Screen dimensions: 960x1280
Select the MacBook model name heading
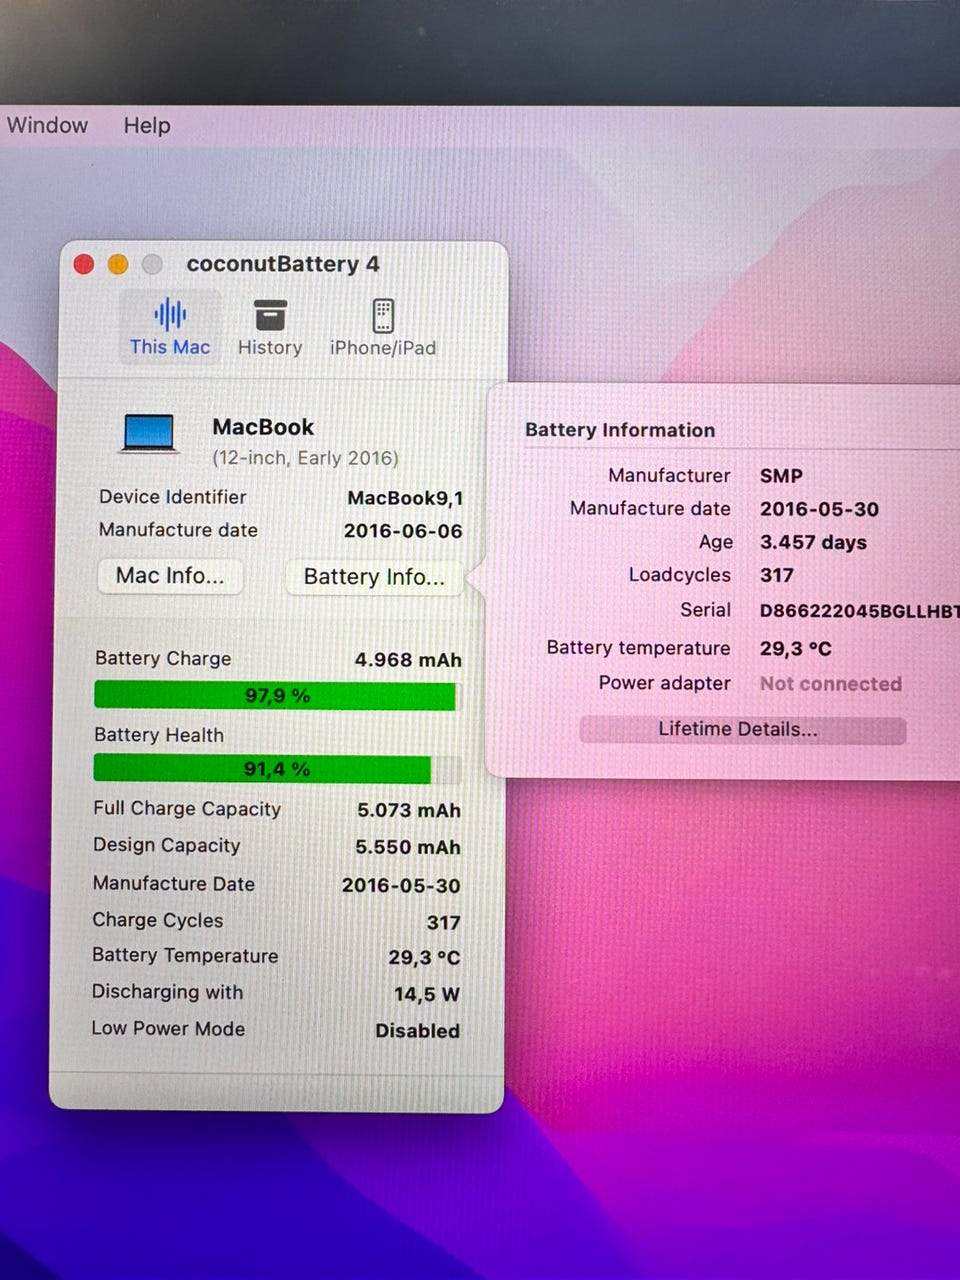tap(263, 427)
